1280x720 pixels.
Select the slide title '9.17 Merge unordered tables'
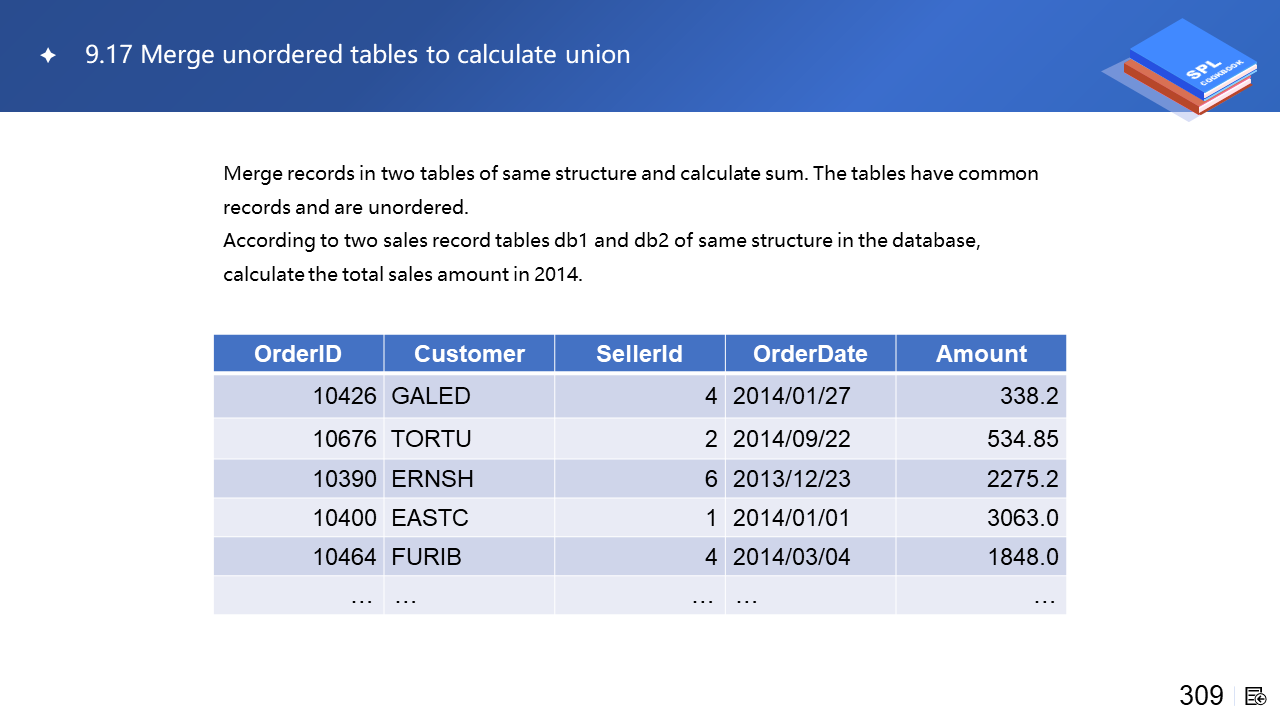click(357, 55)
